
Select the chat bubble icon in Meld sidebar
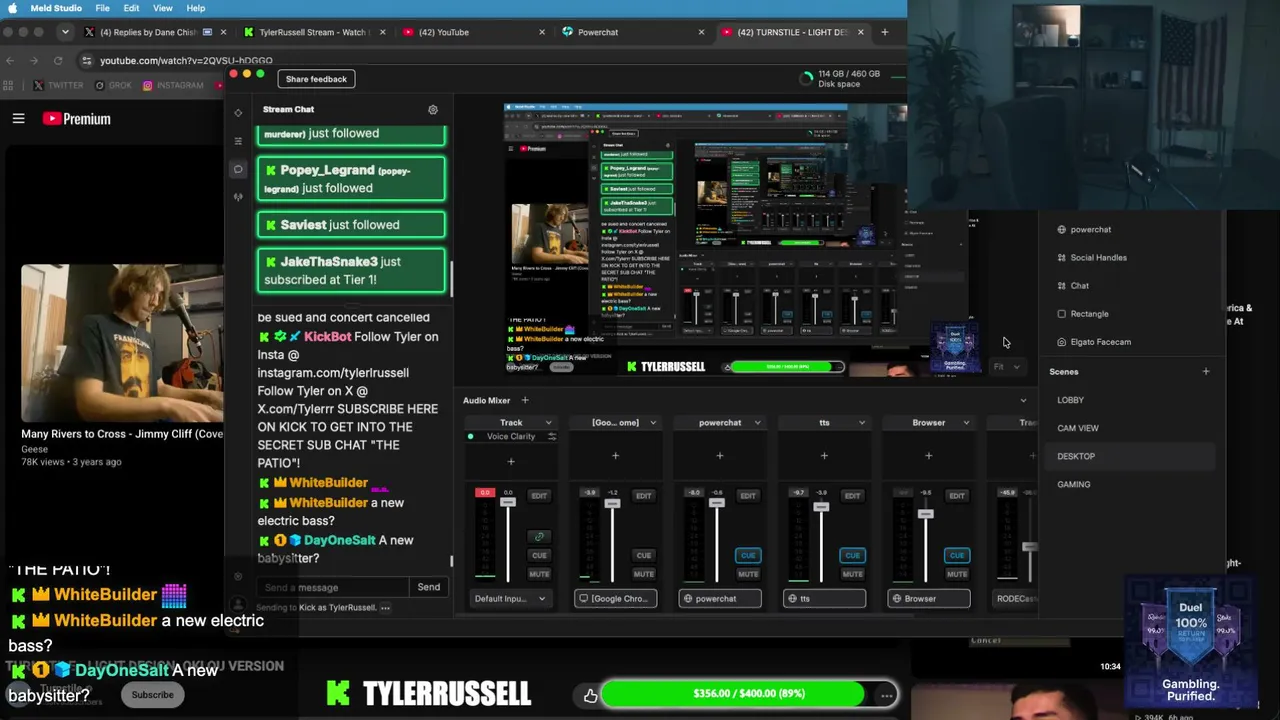pyautogui.click(x=238, y=169)
